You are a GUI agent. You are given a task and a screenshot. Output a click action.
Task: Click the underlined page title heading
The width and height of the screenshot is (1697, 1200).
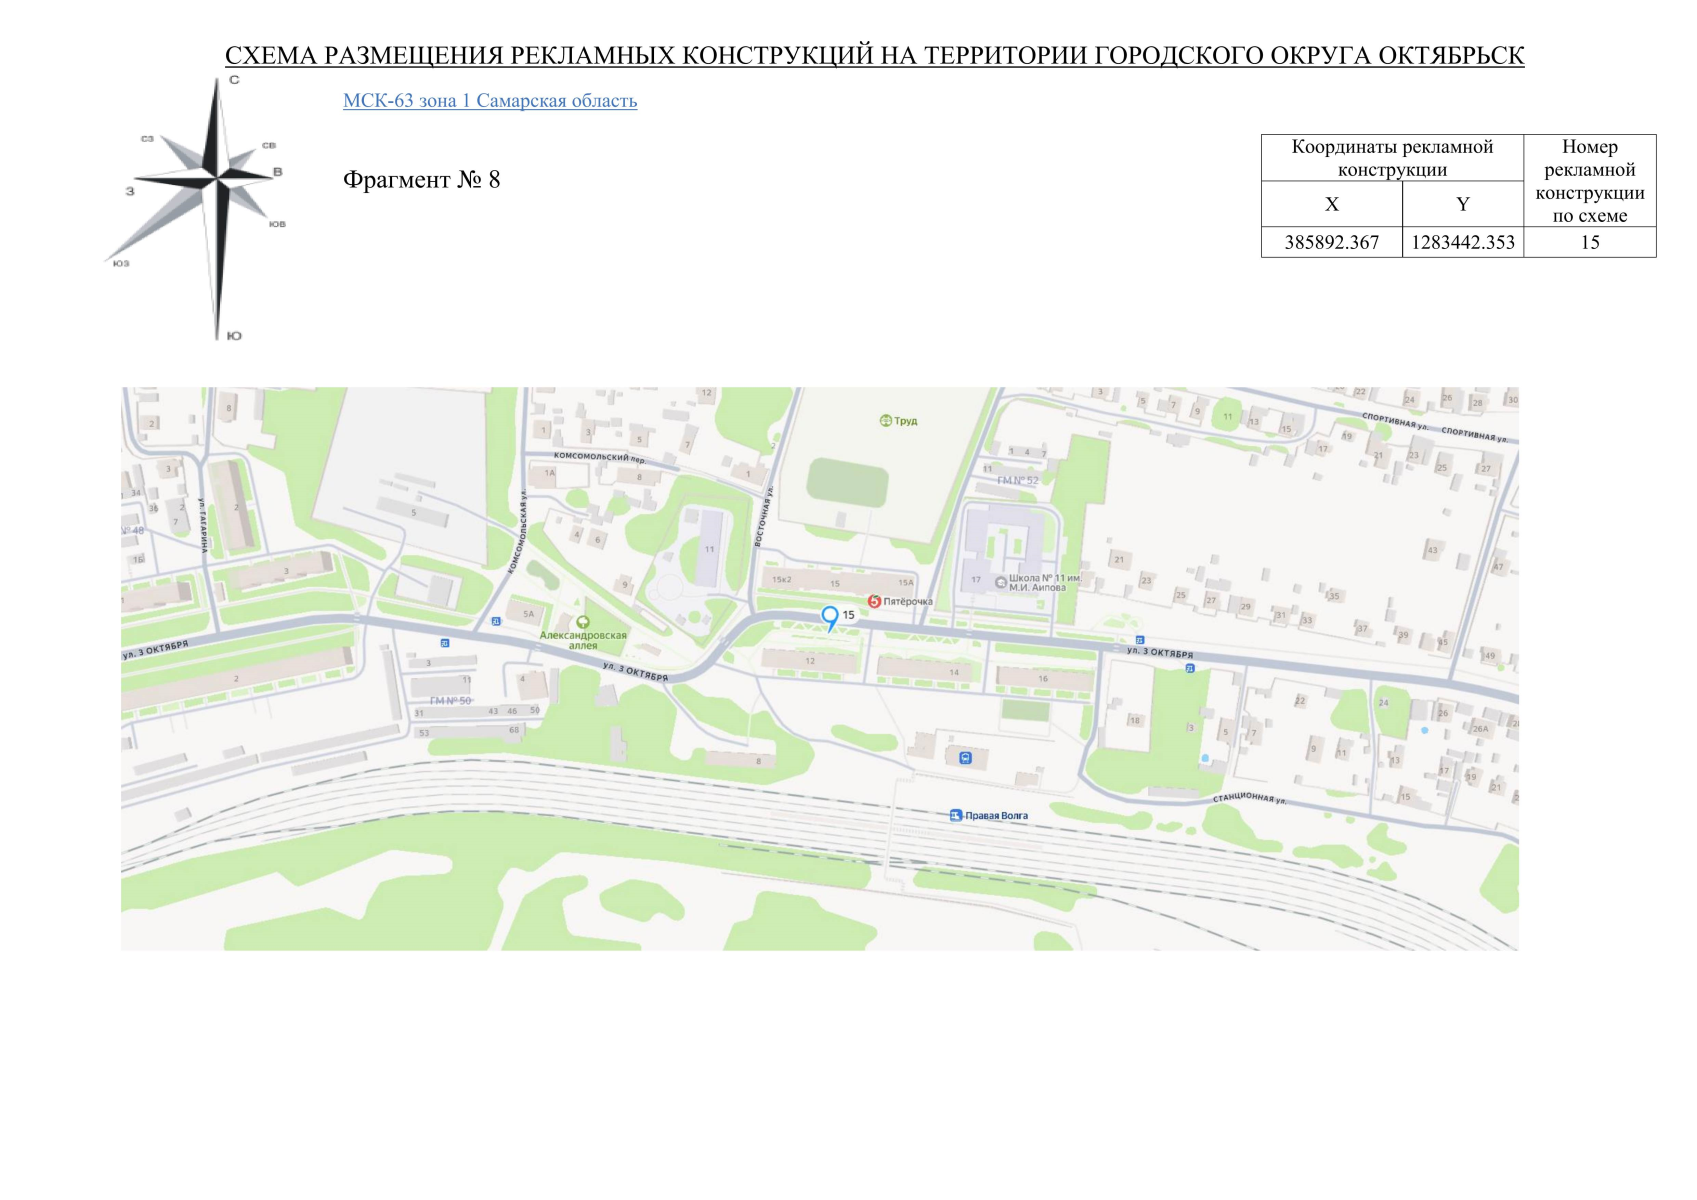coord(874,55)
